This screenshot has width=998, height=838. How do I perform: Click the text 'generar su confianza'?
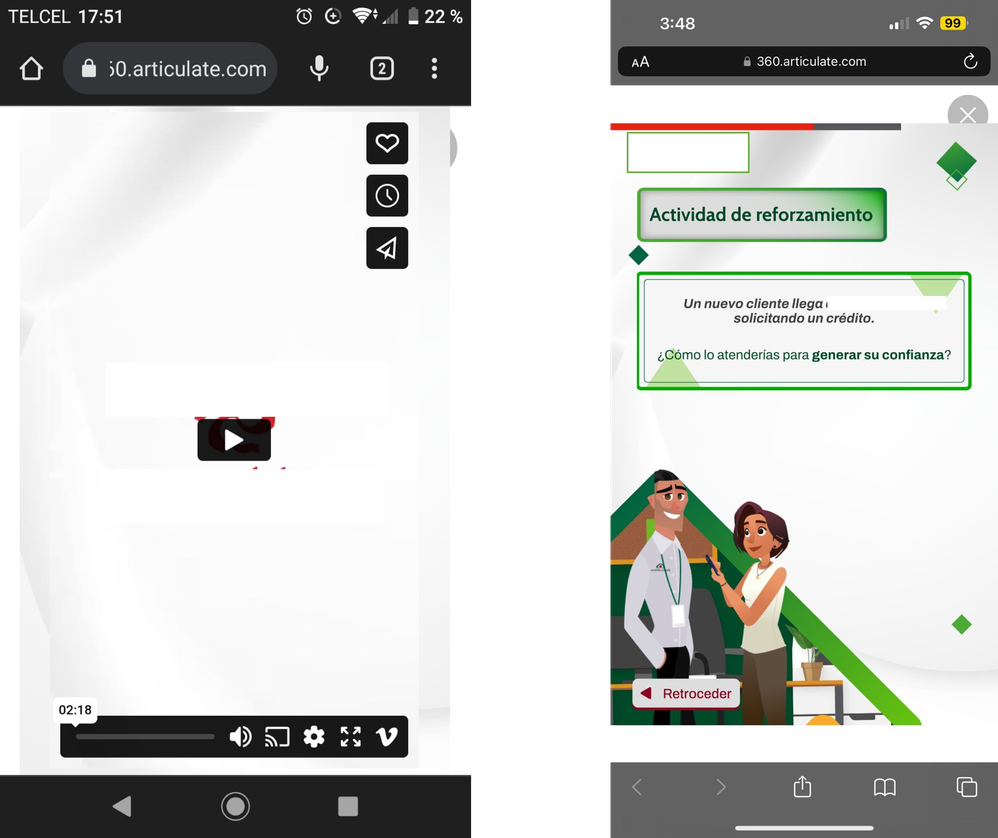click(x=878, y=355)
